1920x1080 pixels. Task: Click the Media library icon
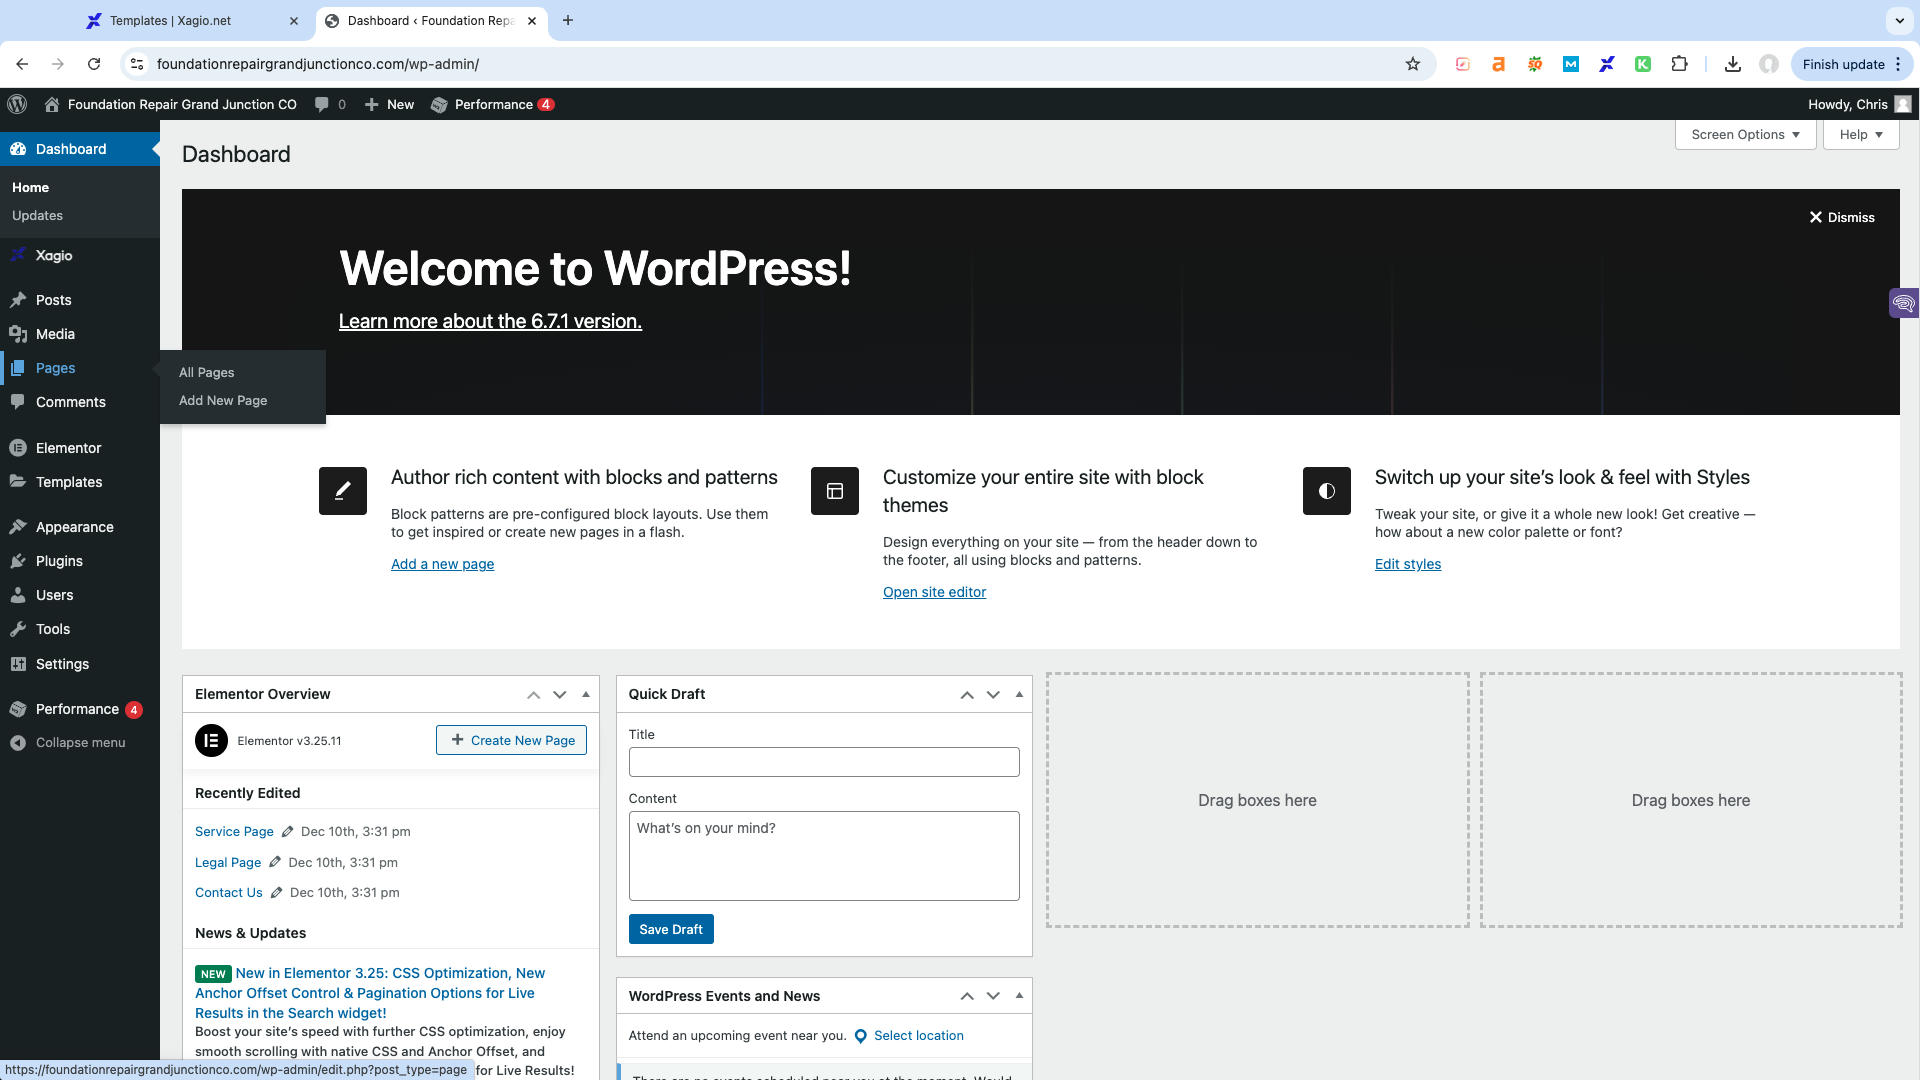[18, 334]
